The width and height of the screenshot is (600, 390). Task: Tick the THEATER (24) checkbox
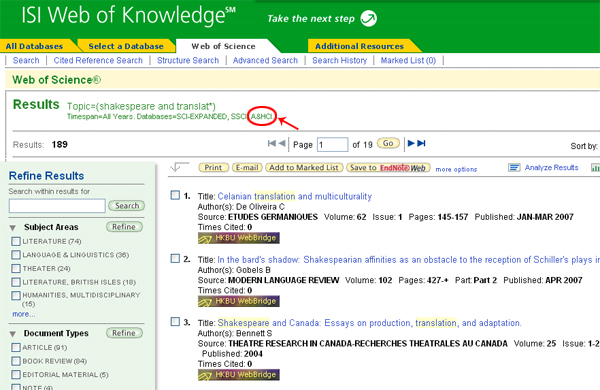point(16,268)
